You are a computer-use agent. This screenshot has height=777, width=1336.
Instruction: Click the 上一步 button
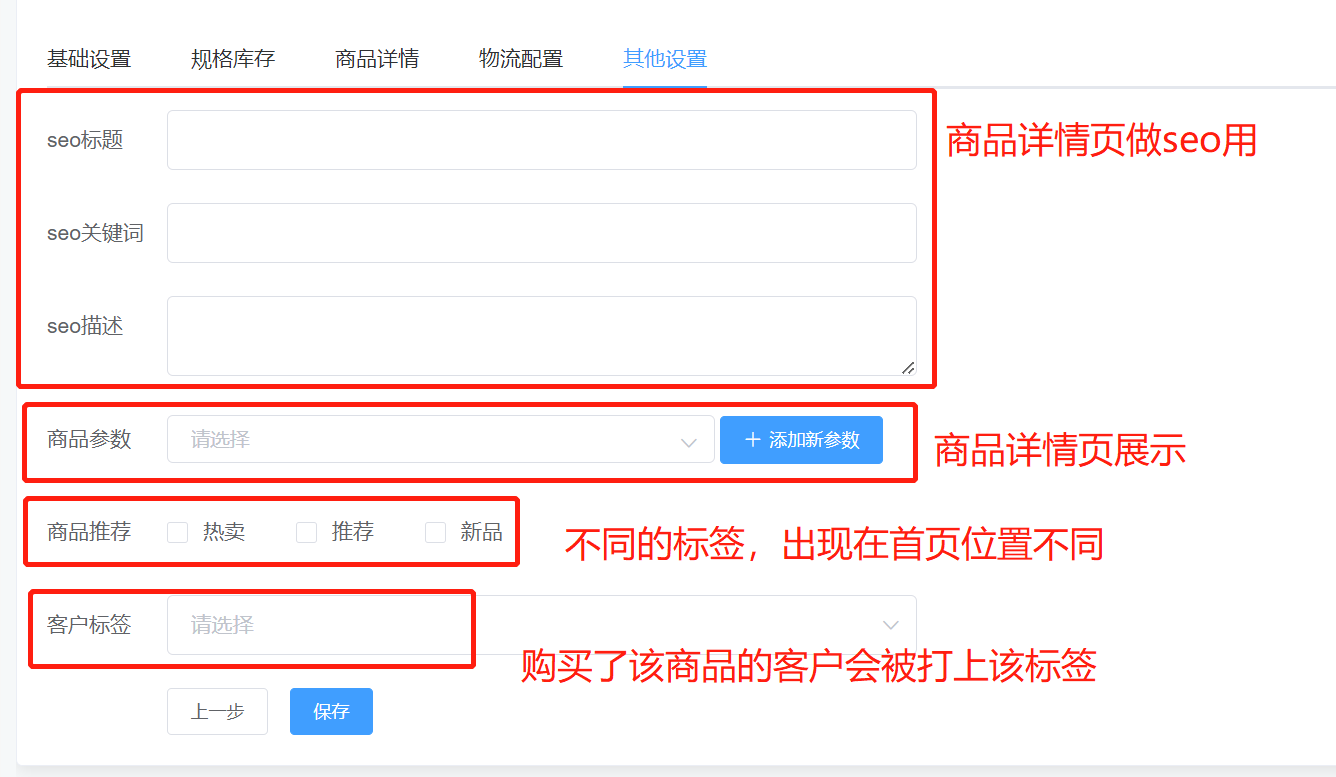tap(217, 711)
